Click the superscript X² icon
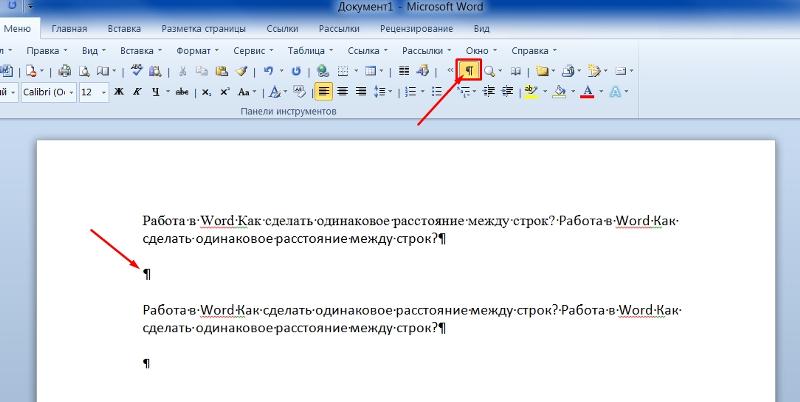This screenshot has height=402, width=800. [225, 92]
